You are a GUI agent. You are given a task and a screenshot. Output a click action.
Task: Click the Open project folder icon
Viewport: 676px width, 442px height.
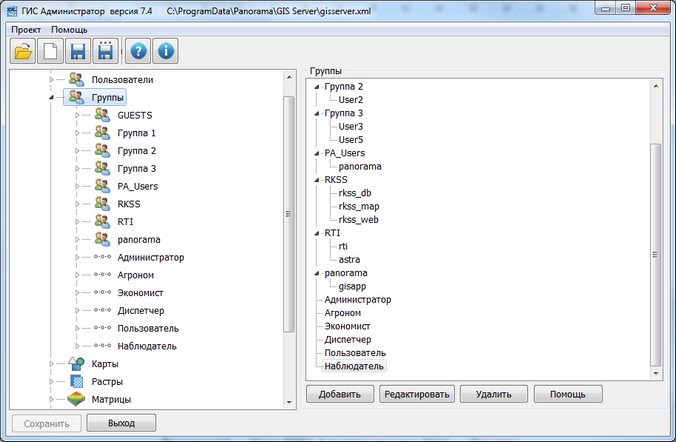23,51
